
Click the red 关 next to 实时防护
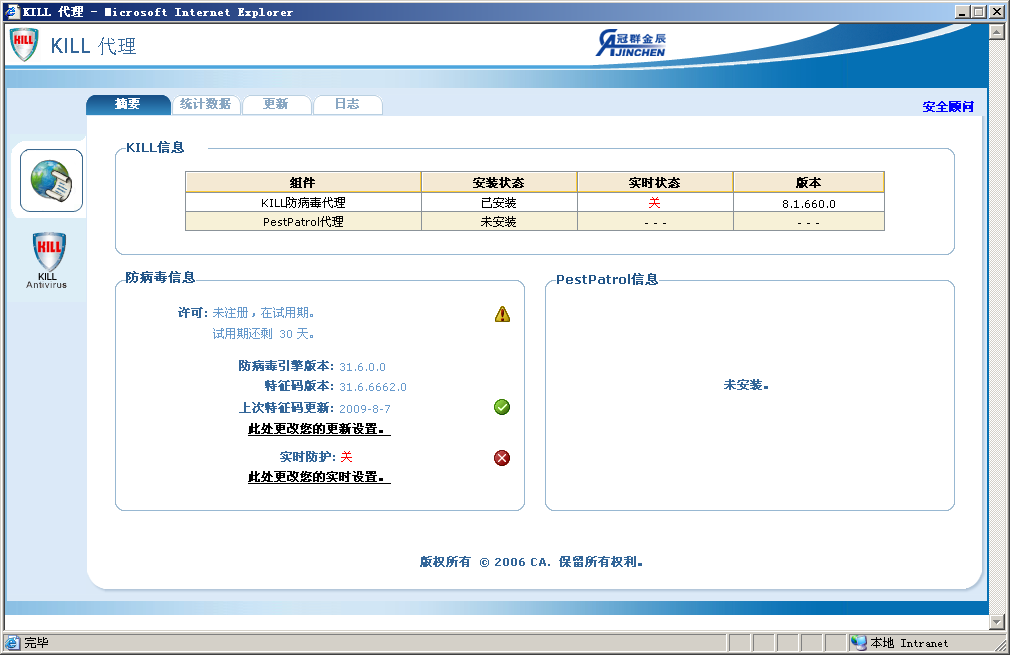tap(347, 457)
